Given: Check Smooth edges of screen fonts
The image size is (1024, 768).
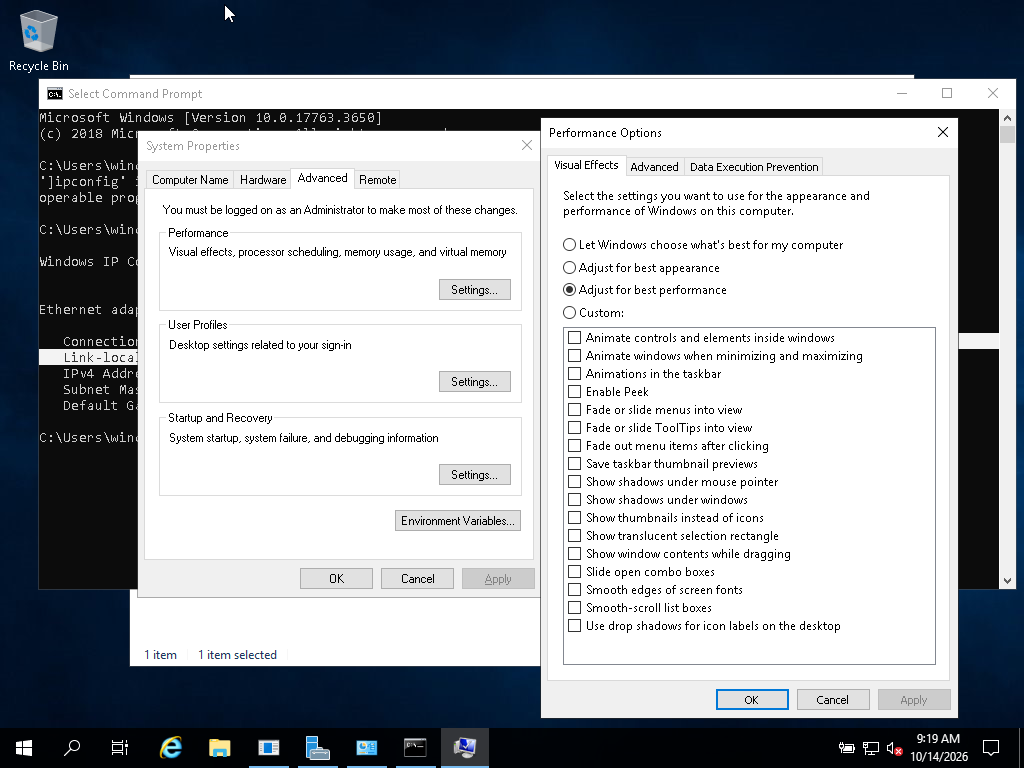Looking at the screenshot, I should pos(575,590).
